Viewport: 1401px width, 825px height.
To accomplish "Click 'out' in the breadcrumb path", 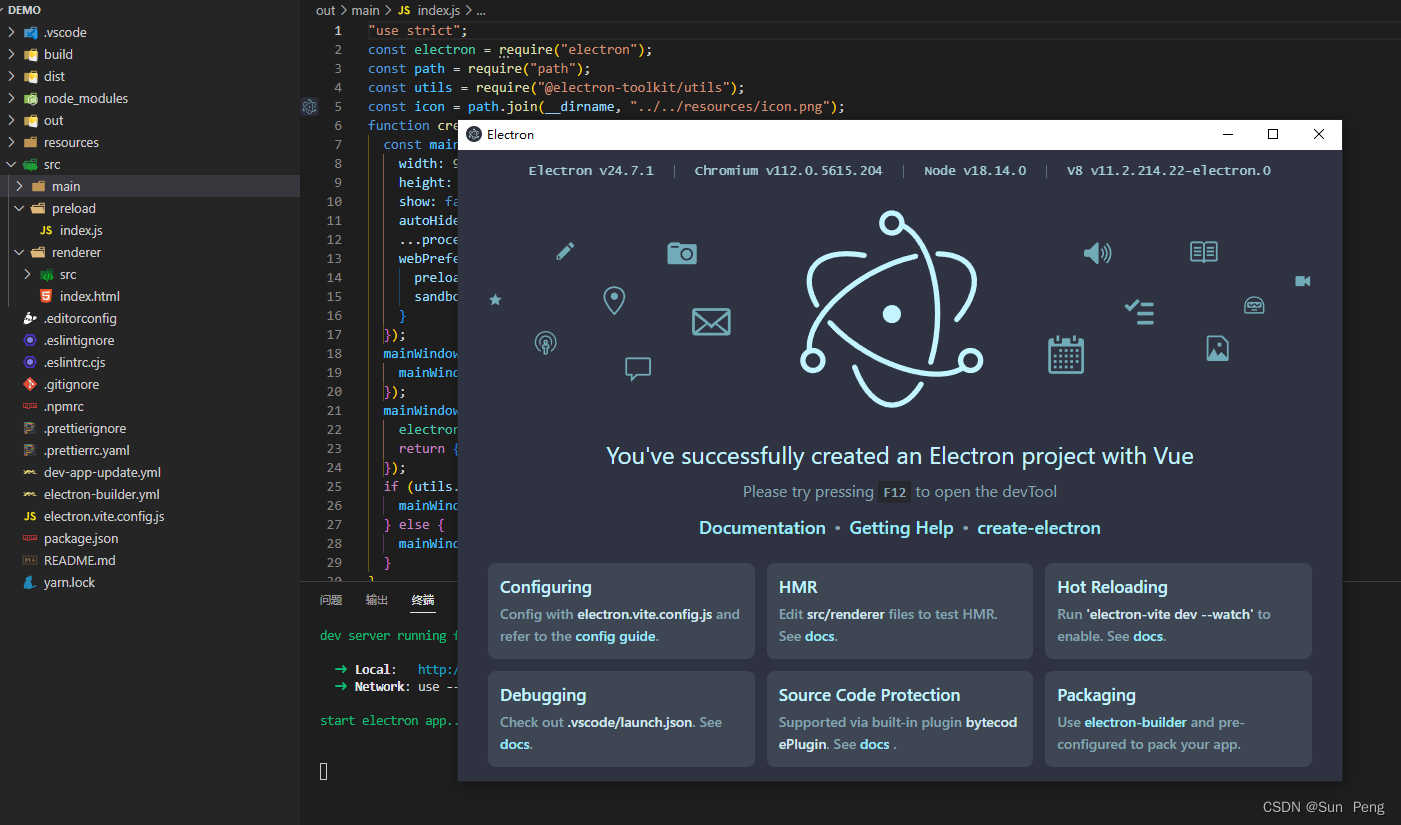I will (x=326, y=10).
